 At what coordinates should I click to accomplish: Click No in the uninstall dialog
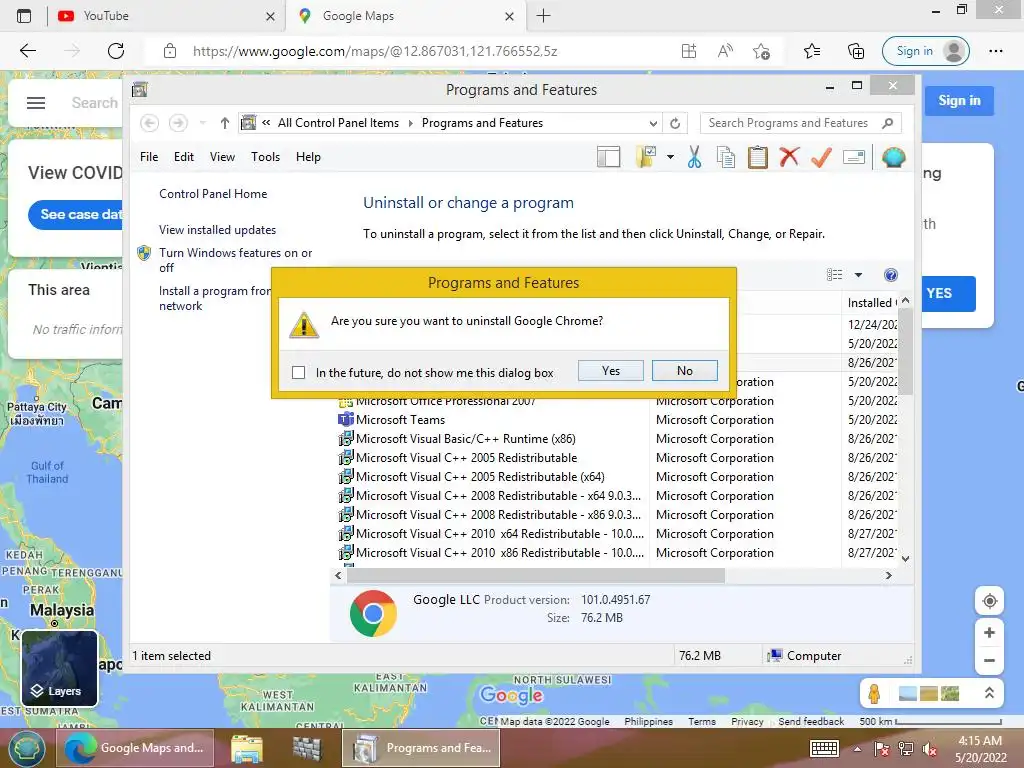tap(684, 371)
